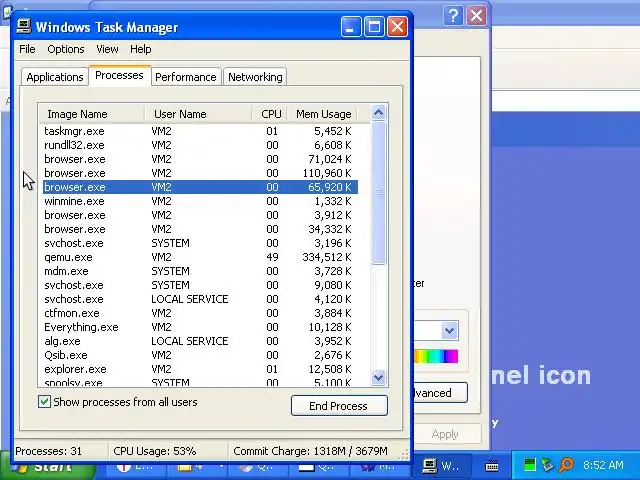This screenshot has width=640, height=480.
Task: Expand the dropdown arrow in background dialog
Action: coord(450,330)
